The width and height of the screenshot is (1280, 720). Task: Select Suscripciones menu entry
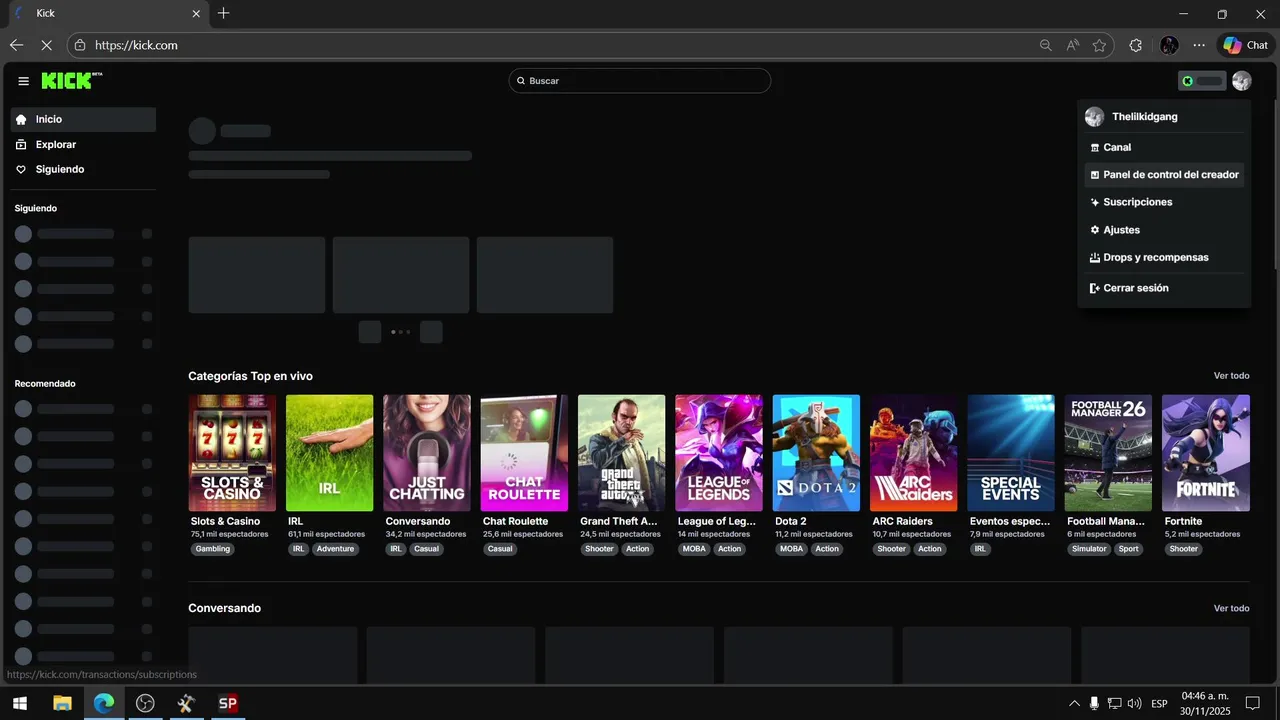click(x=1164, y=202)
